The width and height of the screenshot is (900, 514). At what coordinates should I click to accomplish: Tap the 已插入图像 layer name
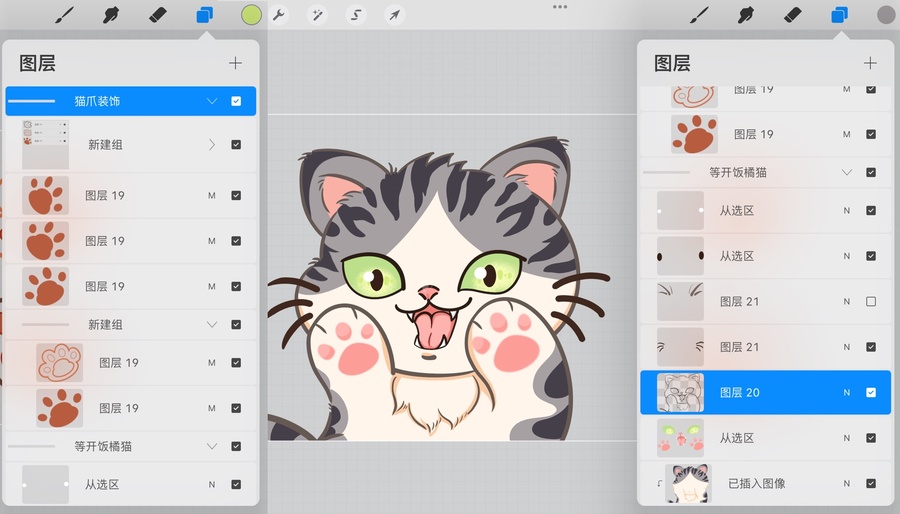point(757,484)
